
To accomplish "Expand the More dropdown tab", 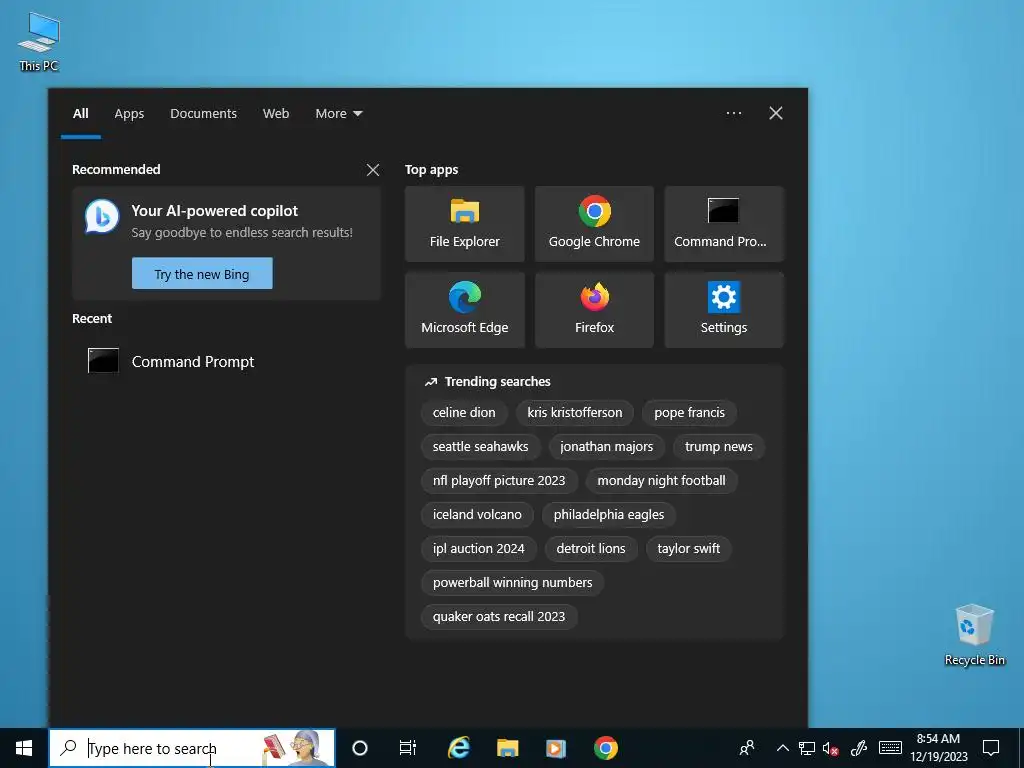I will tap(338, 114).
